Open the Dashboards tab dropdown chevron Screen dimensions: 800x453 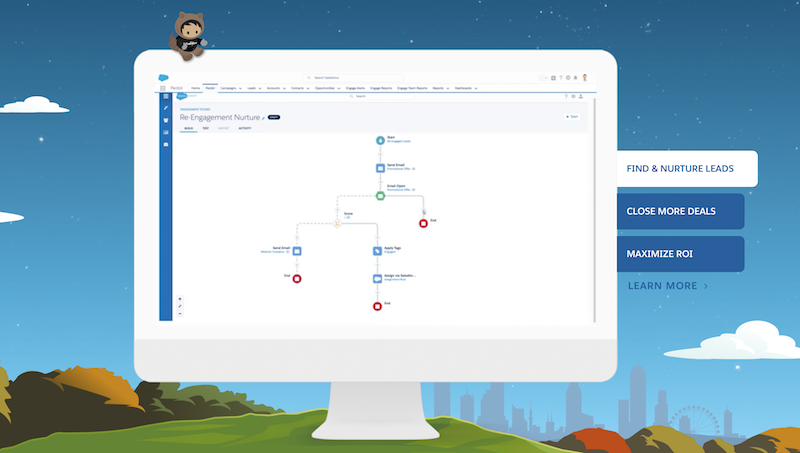(x=476, y=88)
